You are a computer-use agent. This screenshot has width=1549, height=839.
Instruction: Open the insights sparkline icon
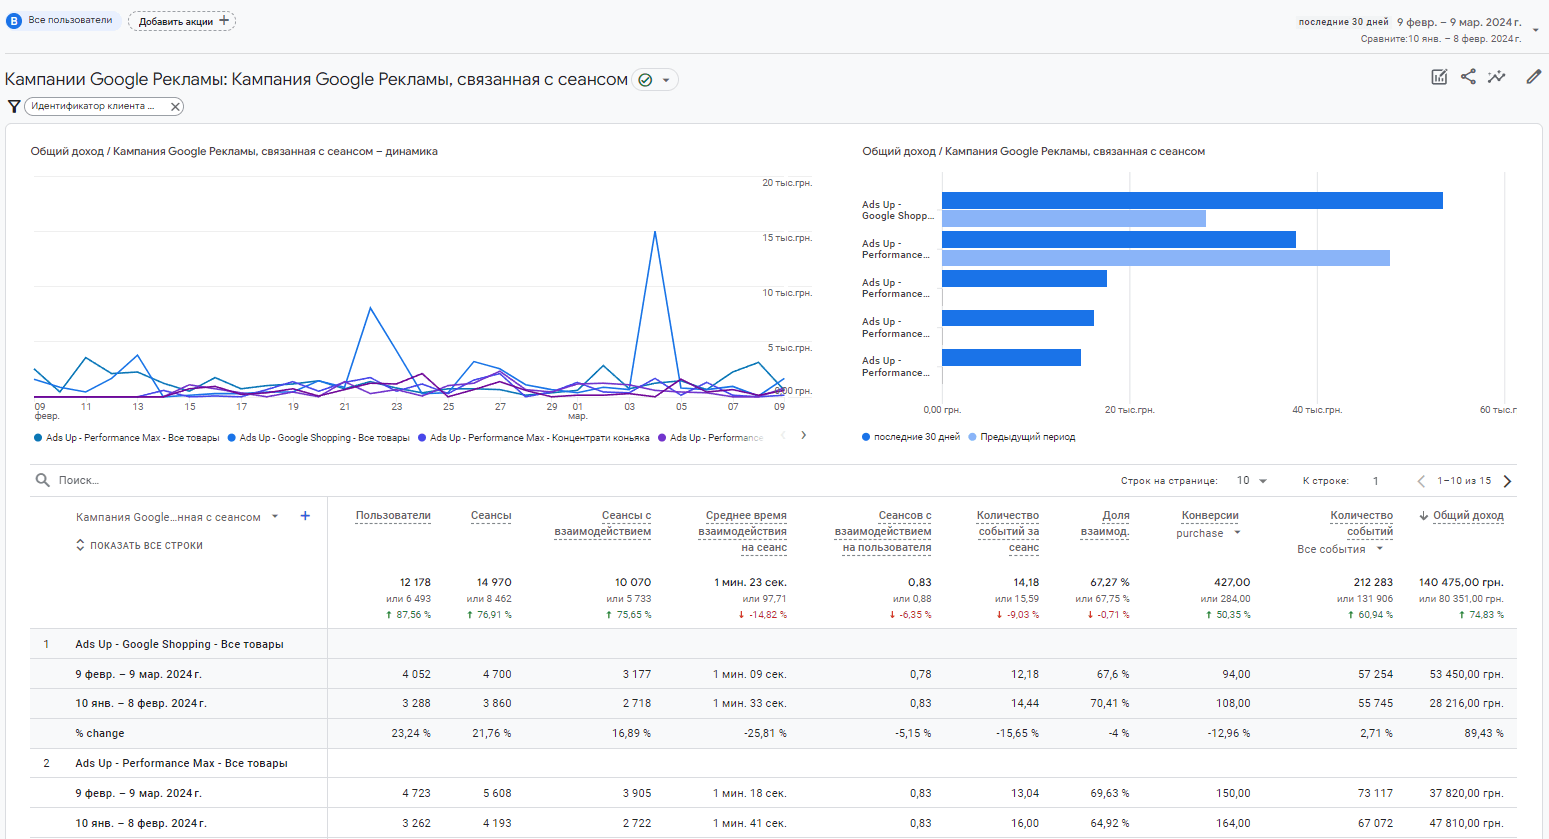tap(1497, 77)
